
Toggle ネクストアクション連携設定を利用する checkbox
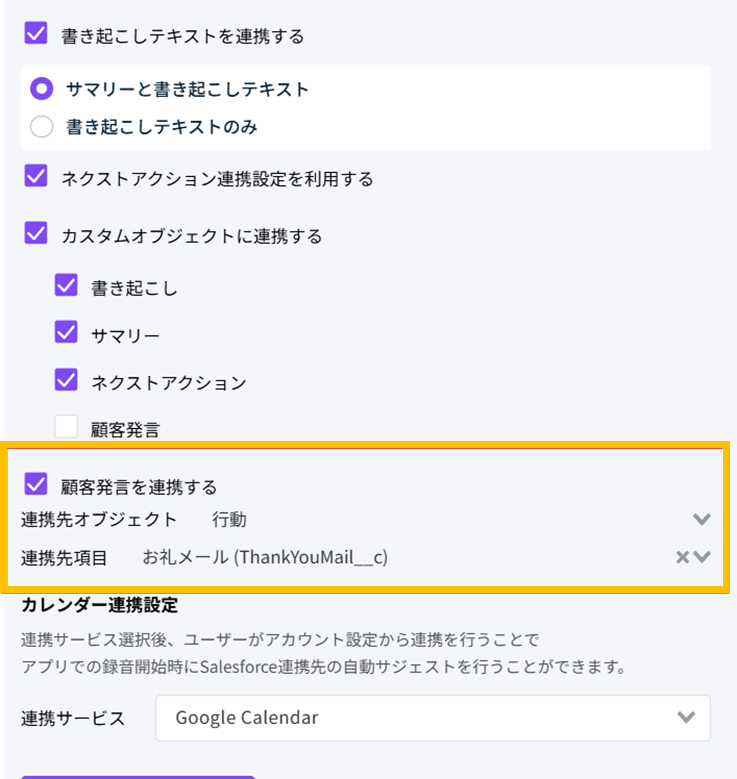(x=36, y=177)
